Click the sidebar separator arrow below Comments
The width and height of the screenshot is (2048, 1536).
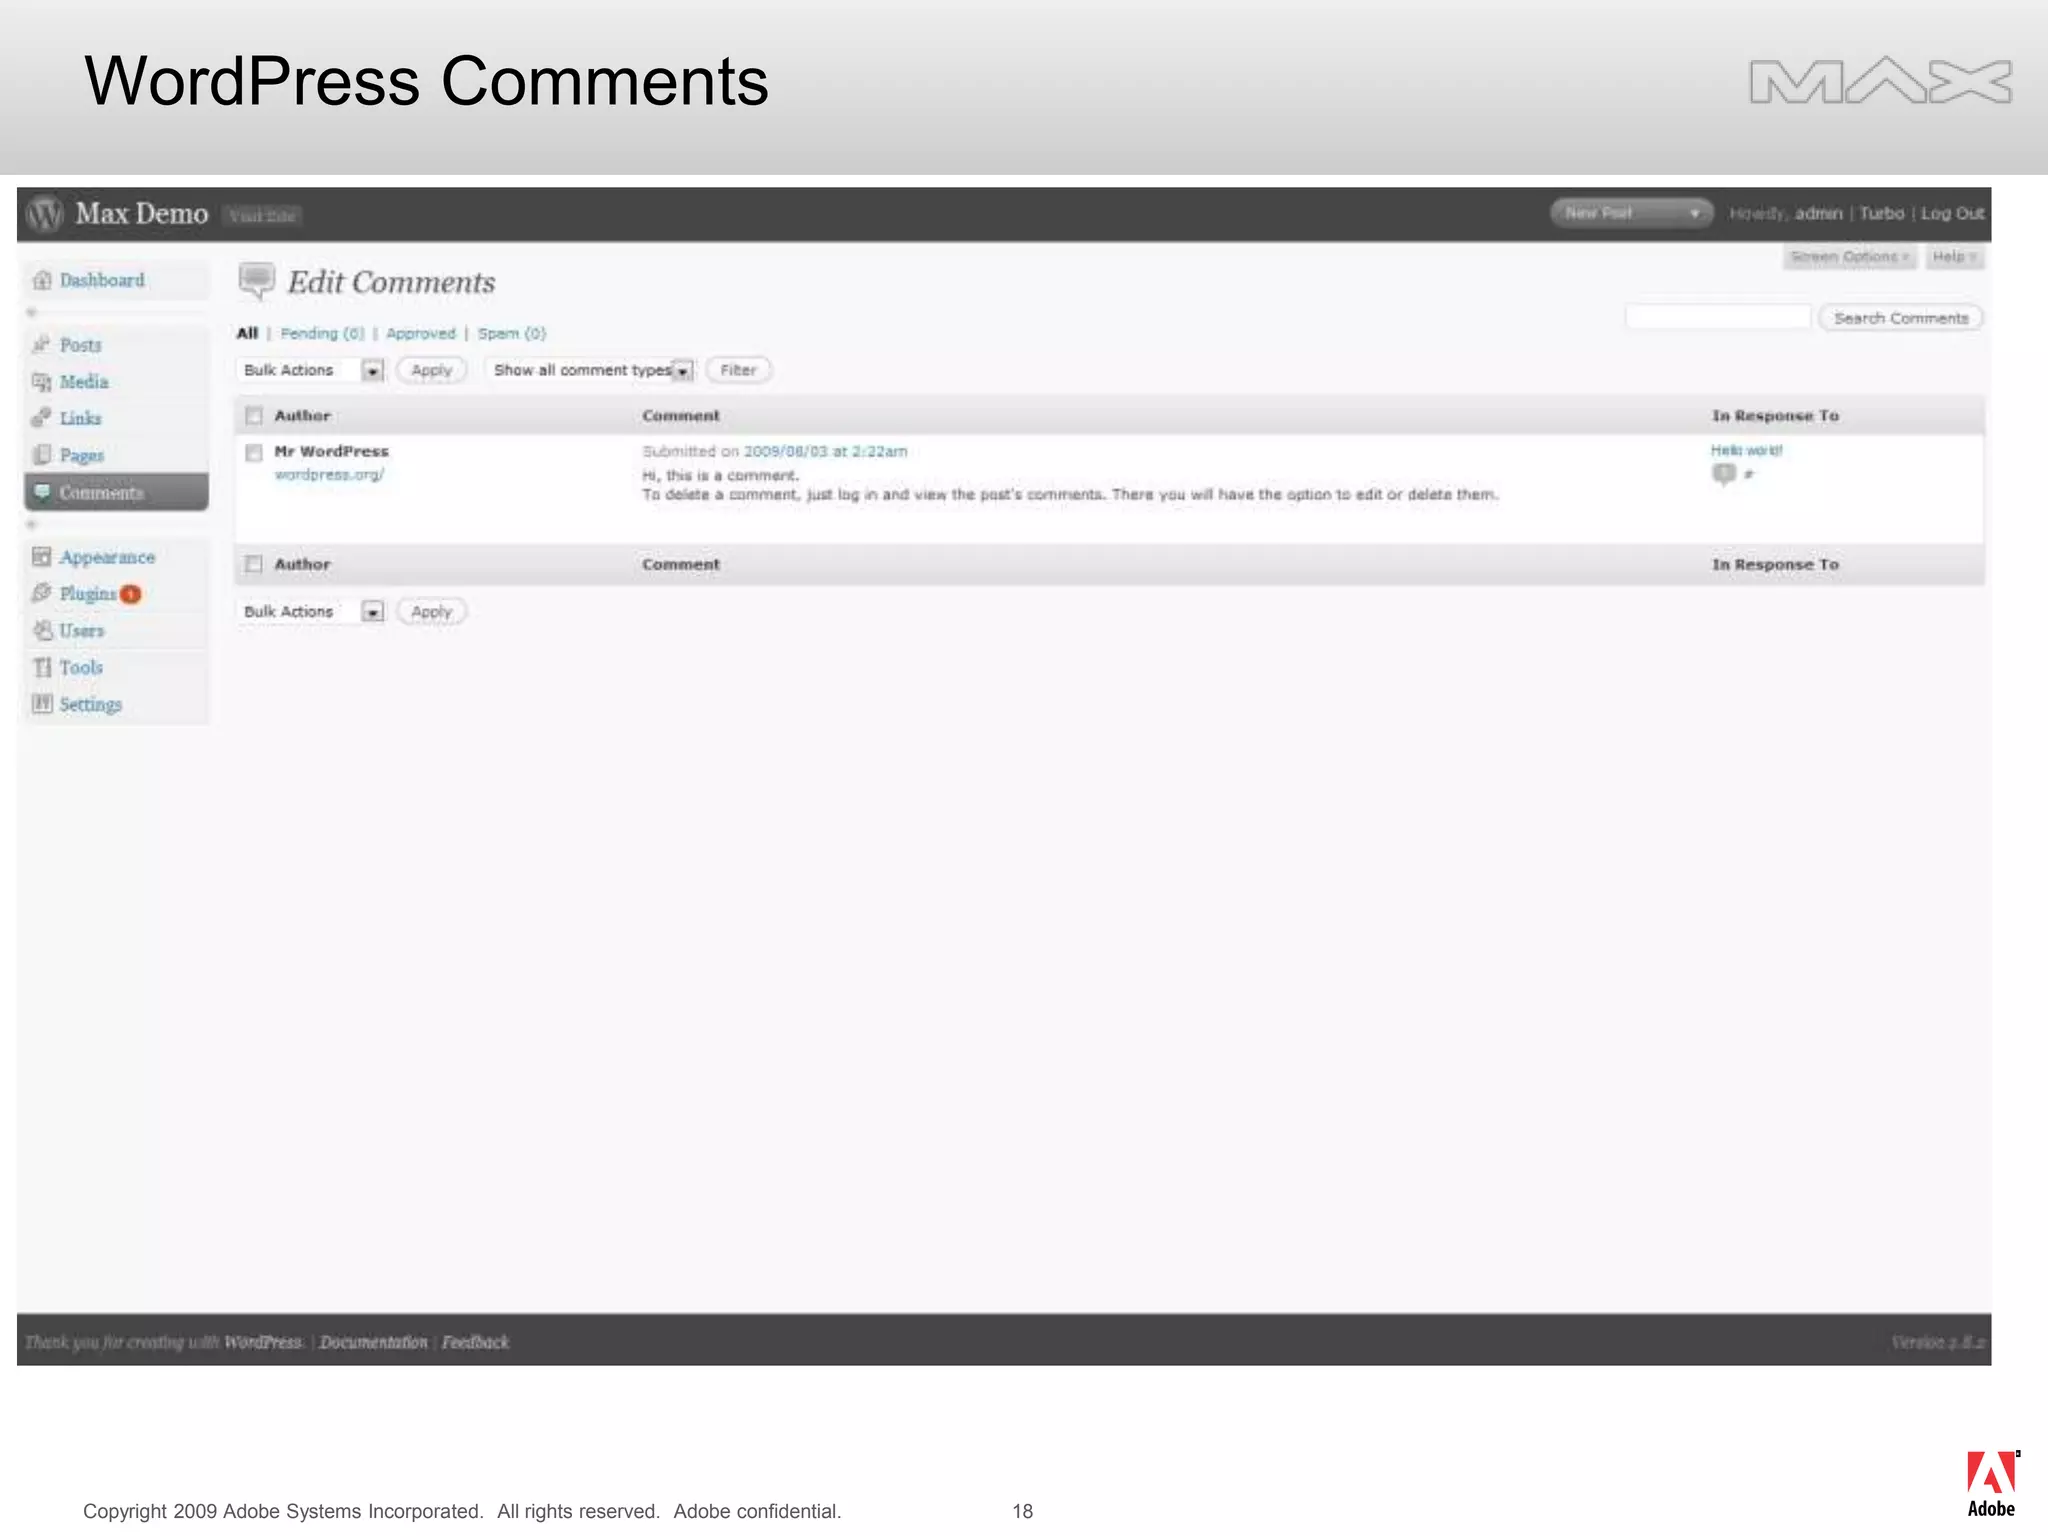pyautogui.click(x=31, y=524)
